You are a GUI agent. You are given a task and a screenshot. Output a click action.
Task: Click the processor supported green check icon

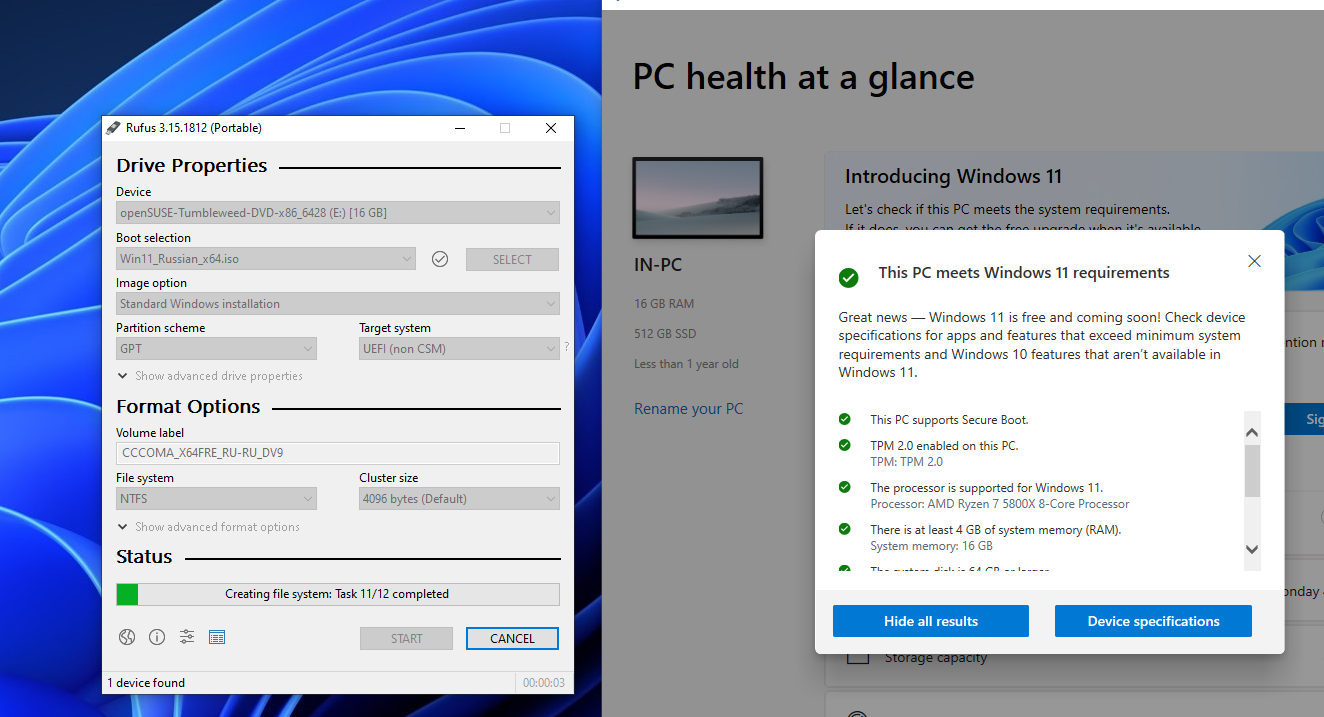[x=845, y=487]
